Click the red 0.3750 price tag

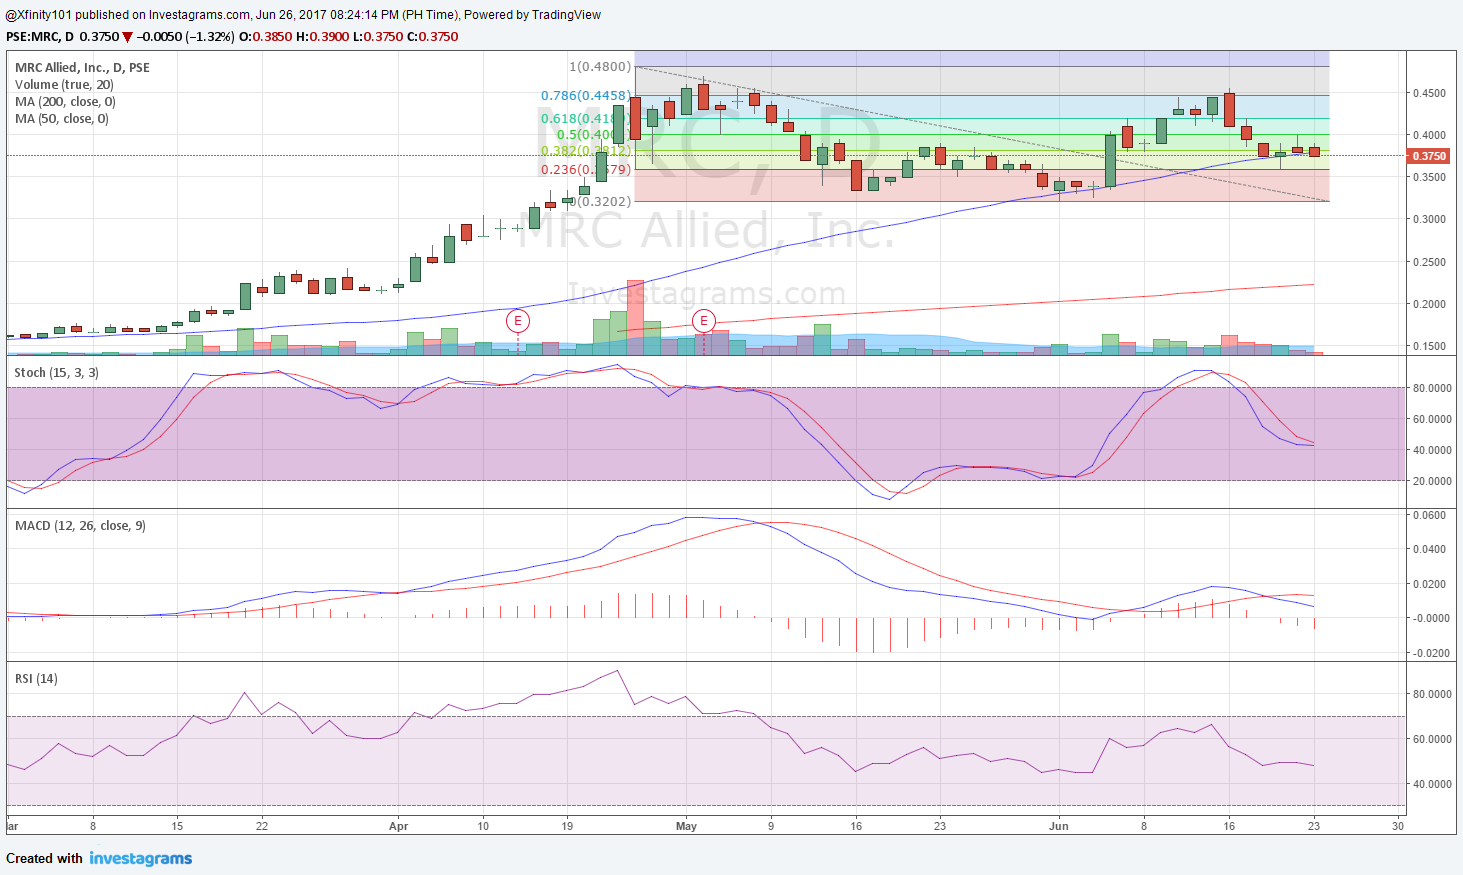[x=1428, y=155]
